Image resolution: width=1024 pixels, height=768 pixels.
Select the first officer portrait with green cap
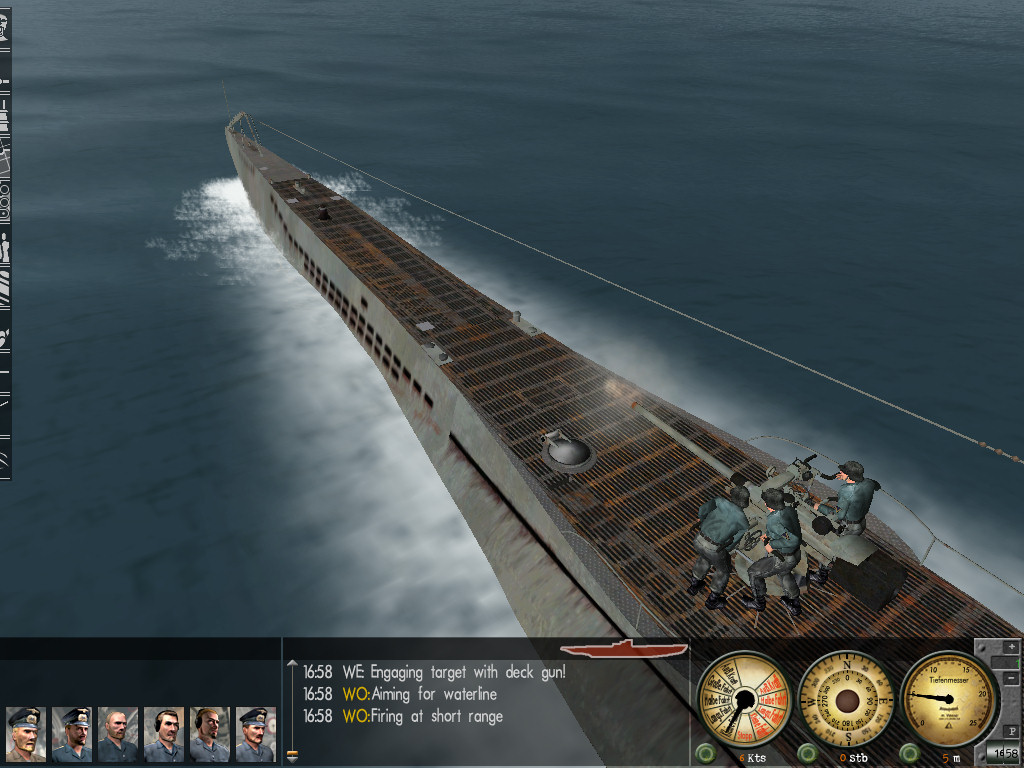[x=26, y=734]
